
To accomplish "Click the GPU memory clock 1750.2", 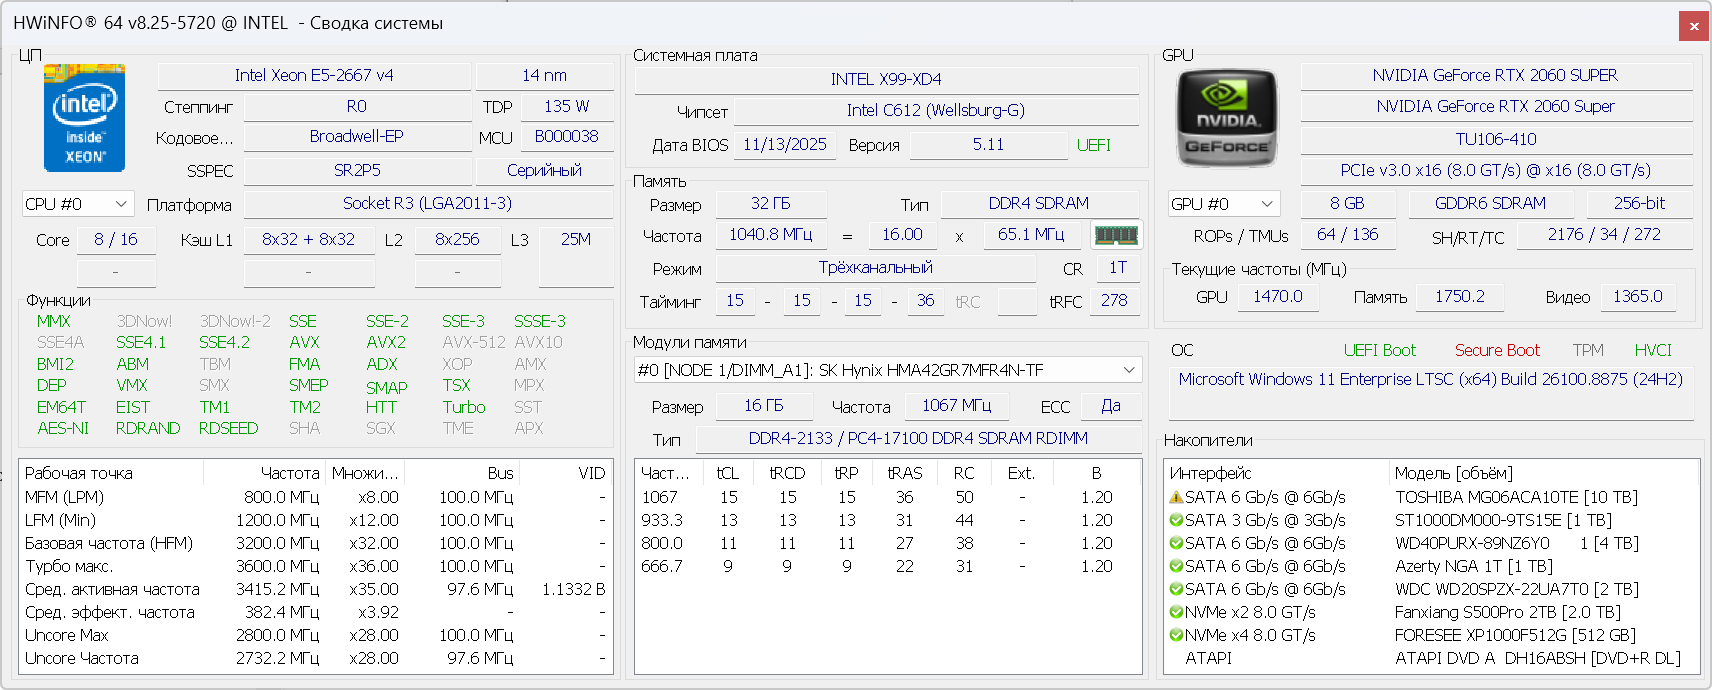I will coord(1460,296).
